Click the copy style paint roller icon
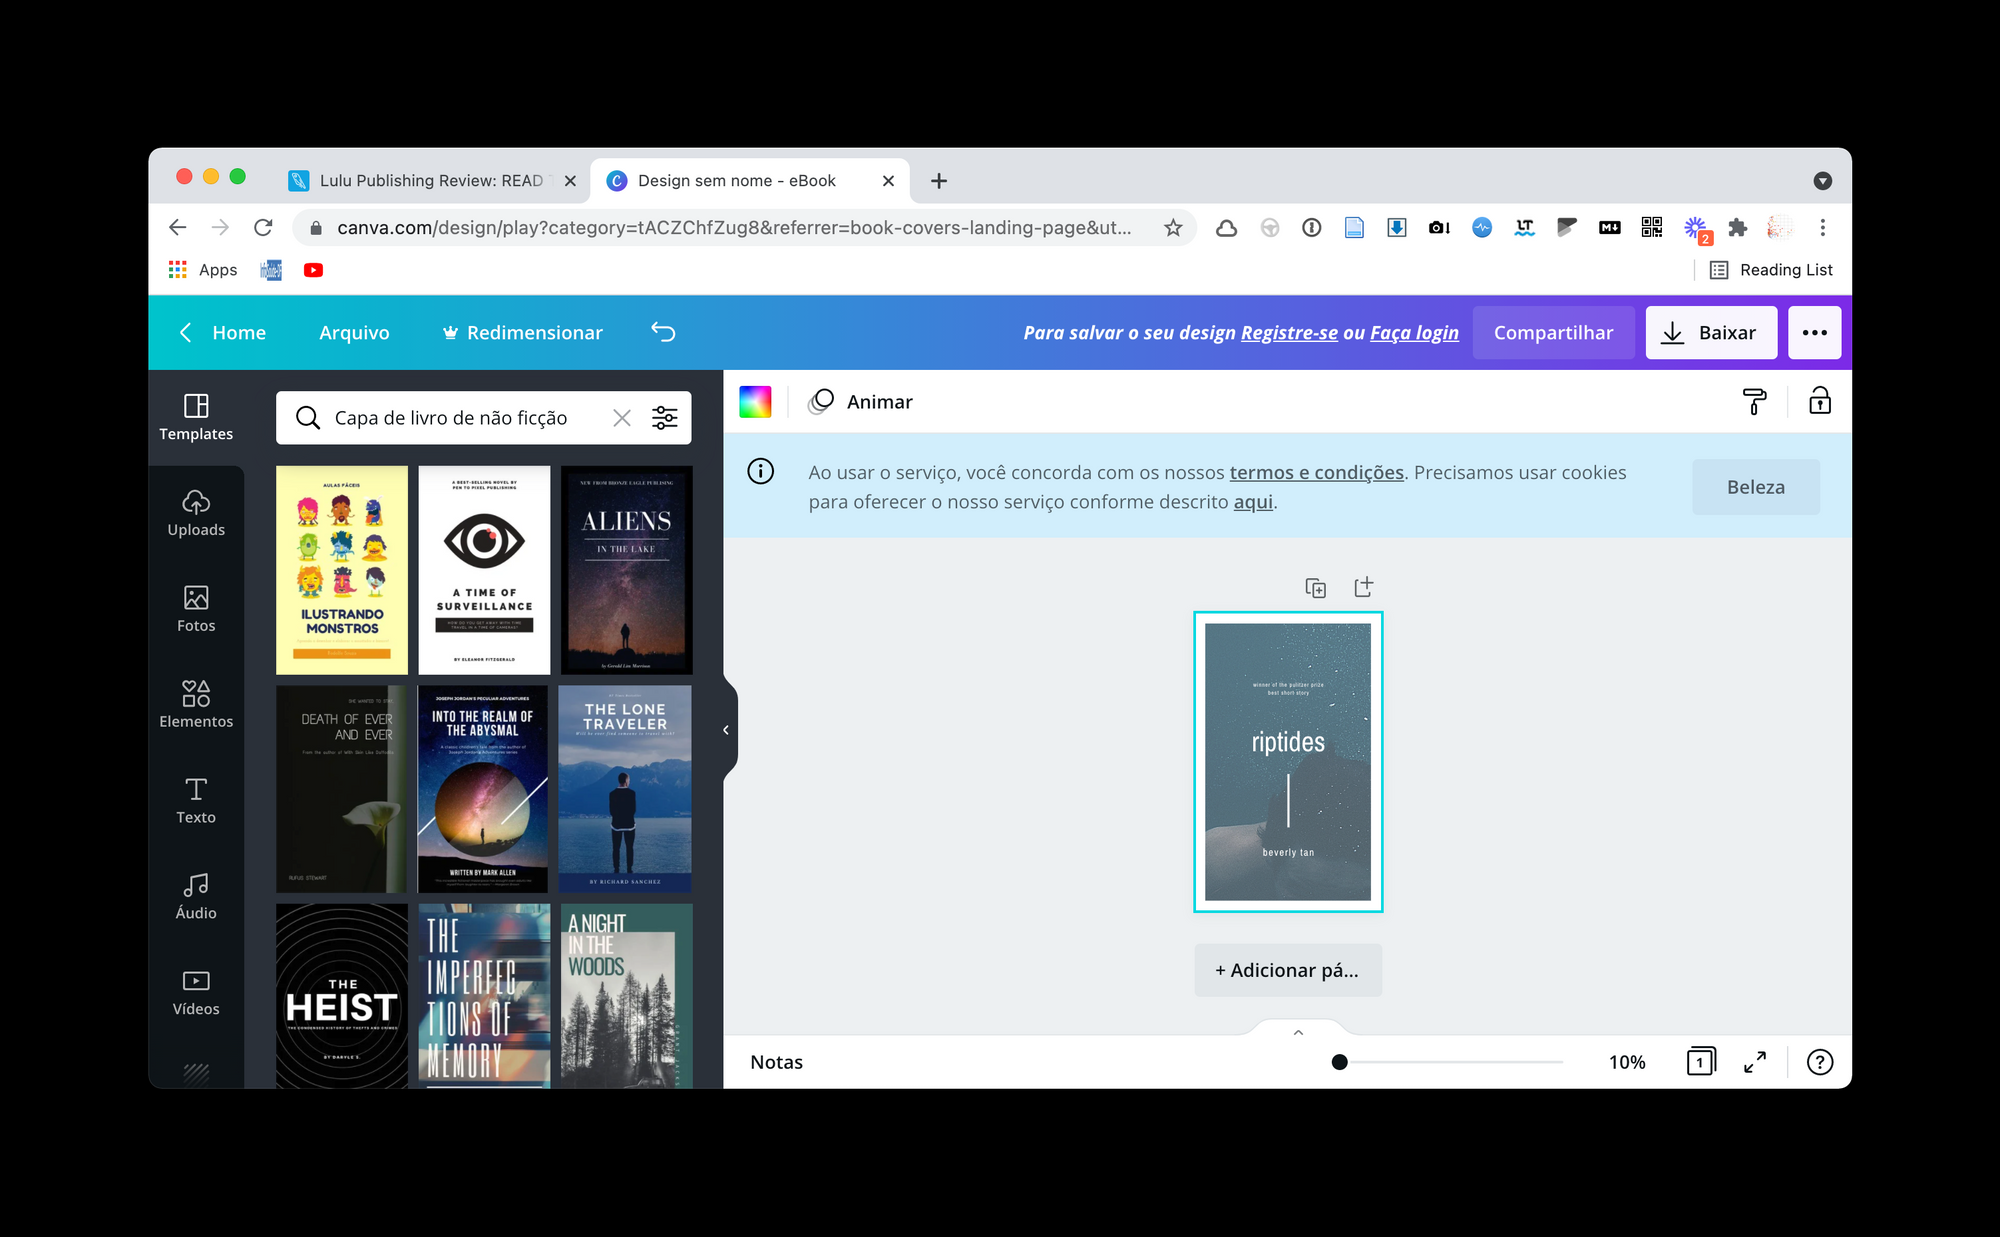2000x1237 pixels. (1754, 402)
